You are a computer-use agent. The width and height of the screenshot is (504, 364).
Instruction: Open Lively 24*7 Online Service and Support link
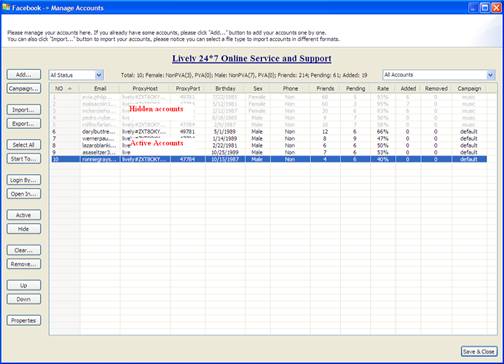coord(252,59)
